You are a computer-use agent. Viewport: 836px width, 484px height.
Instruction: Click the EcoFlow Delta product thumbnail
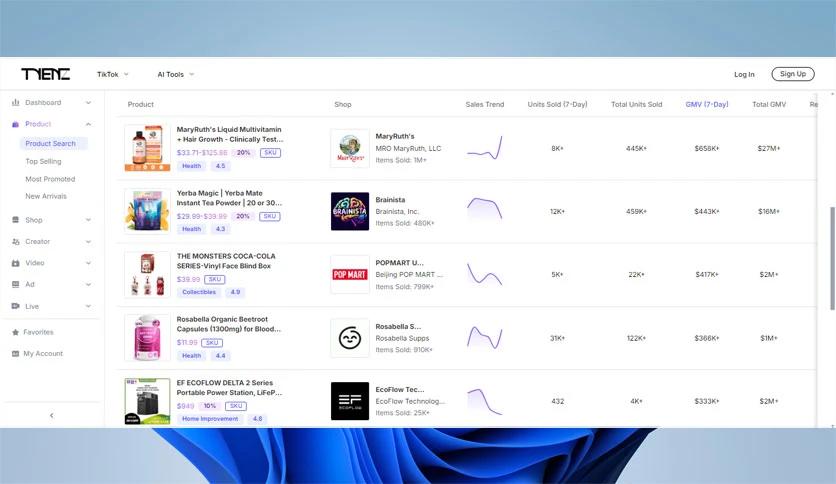(x=147, y=401)
